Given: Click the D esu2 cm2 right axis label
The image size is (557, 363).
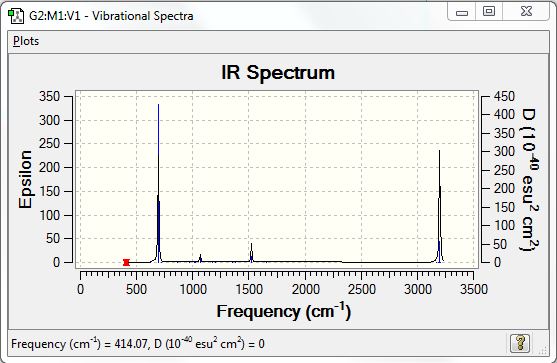Looking at the screenshot, I should pos(529,179).
